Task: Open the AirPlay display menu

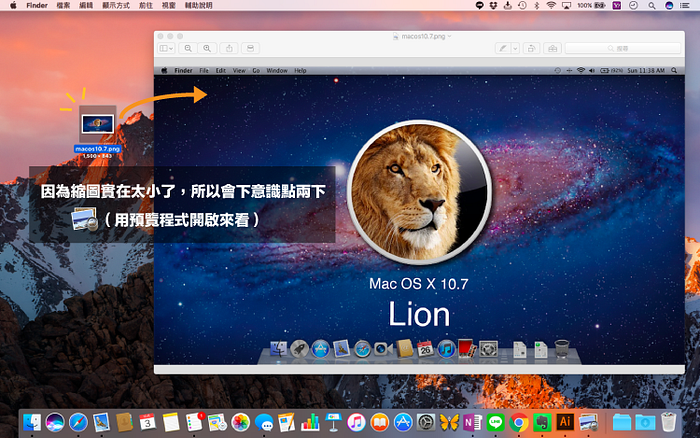Action: point(566,5)
